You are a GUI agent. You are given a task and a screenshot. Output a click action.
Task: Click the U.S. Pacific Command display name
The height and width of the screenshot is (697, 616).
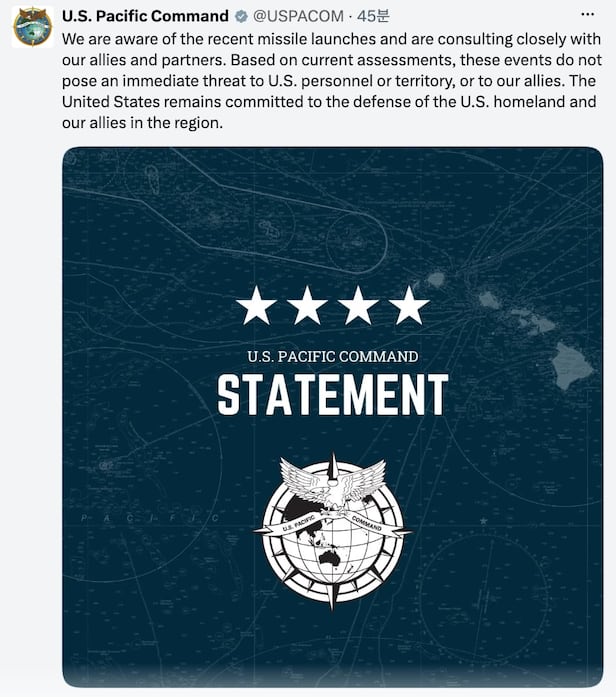tap(145, 16)
